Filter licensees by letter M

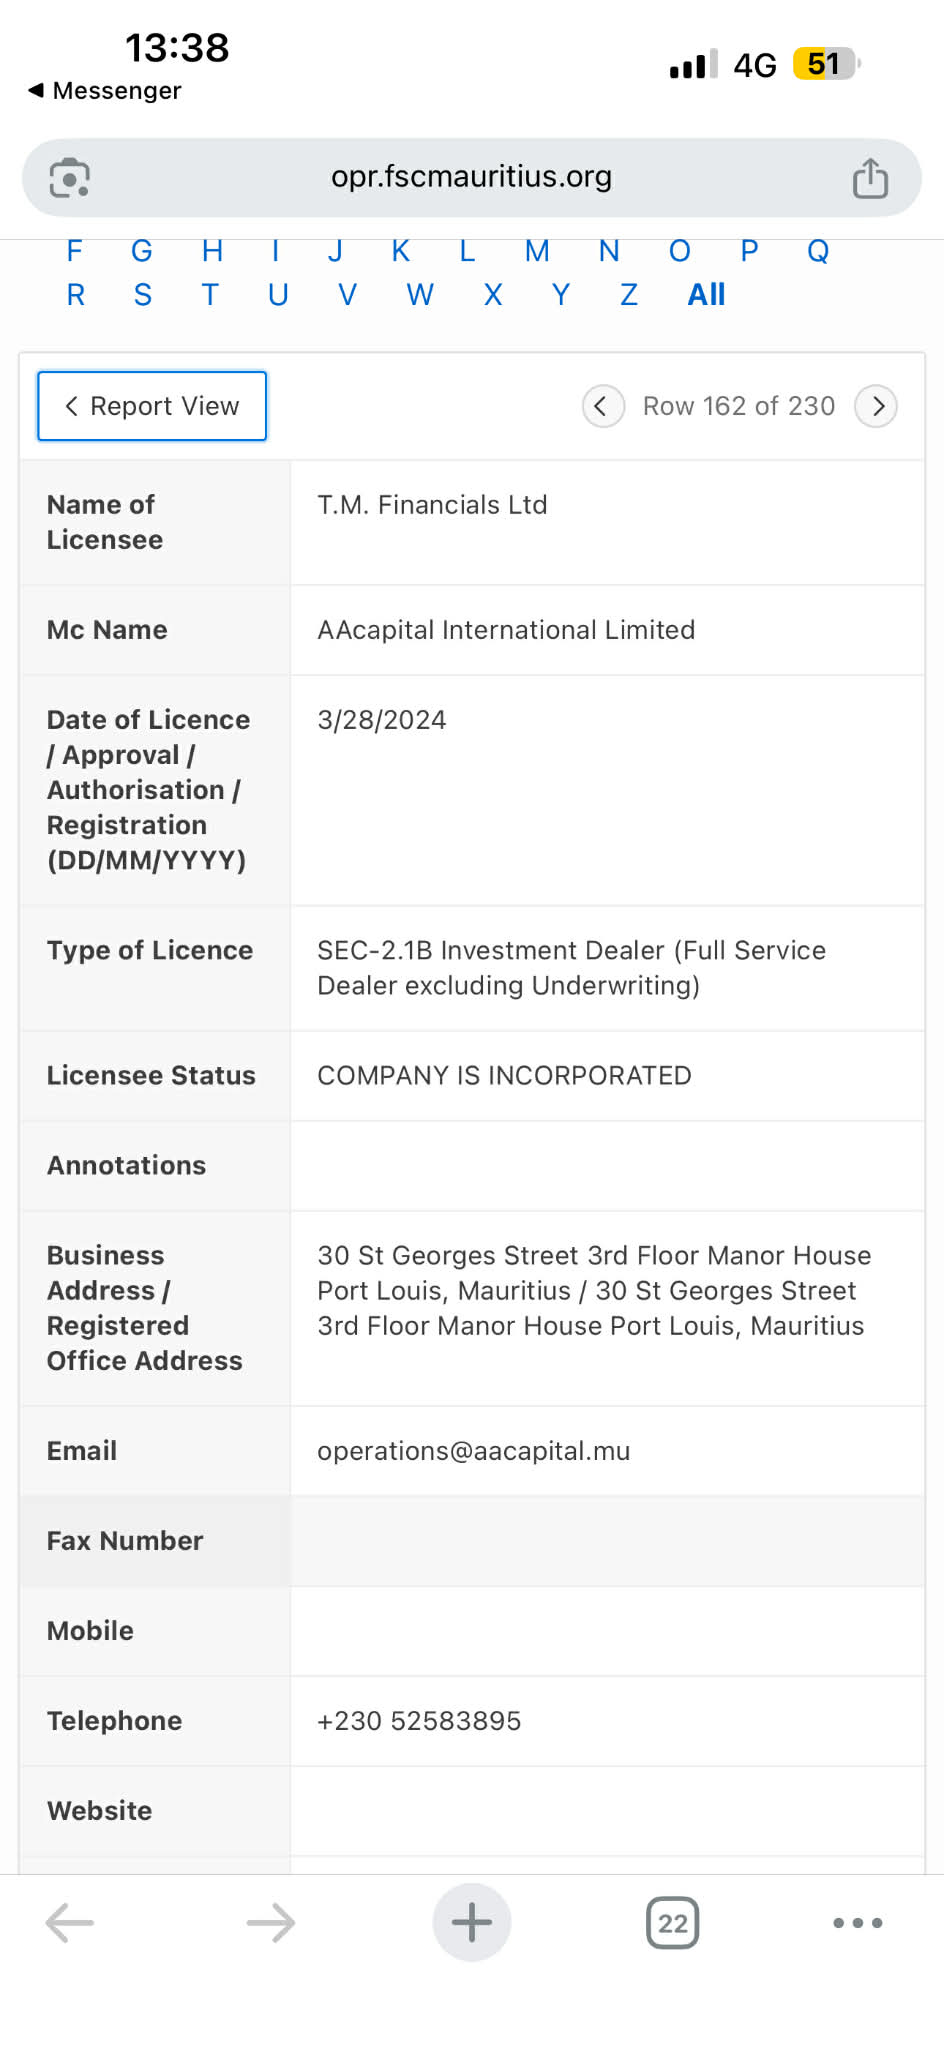click(x=537, y=251)
